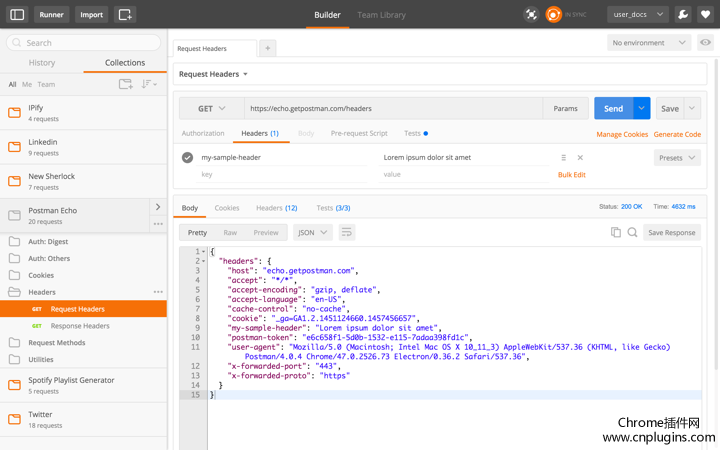Open the Spotify Playlist Generator collection
720x450 pixels.
click(x=83, y=385)
